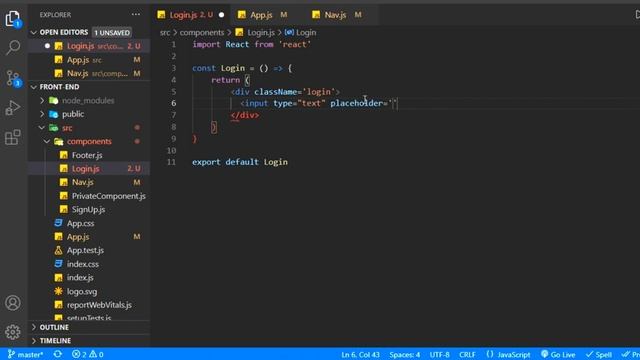640x360 pixels.
Task: Collapse the Open Editors section
Action: click(x=34, y=32)
